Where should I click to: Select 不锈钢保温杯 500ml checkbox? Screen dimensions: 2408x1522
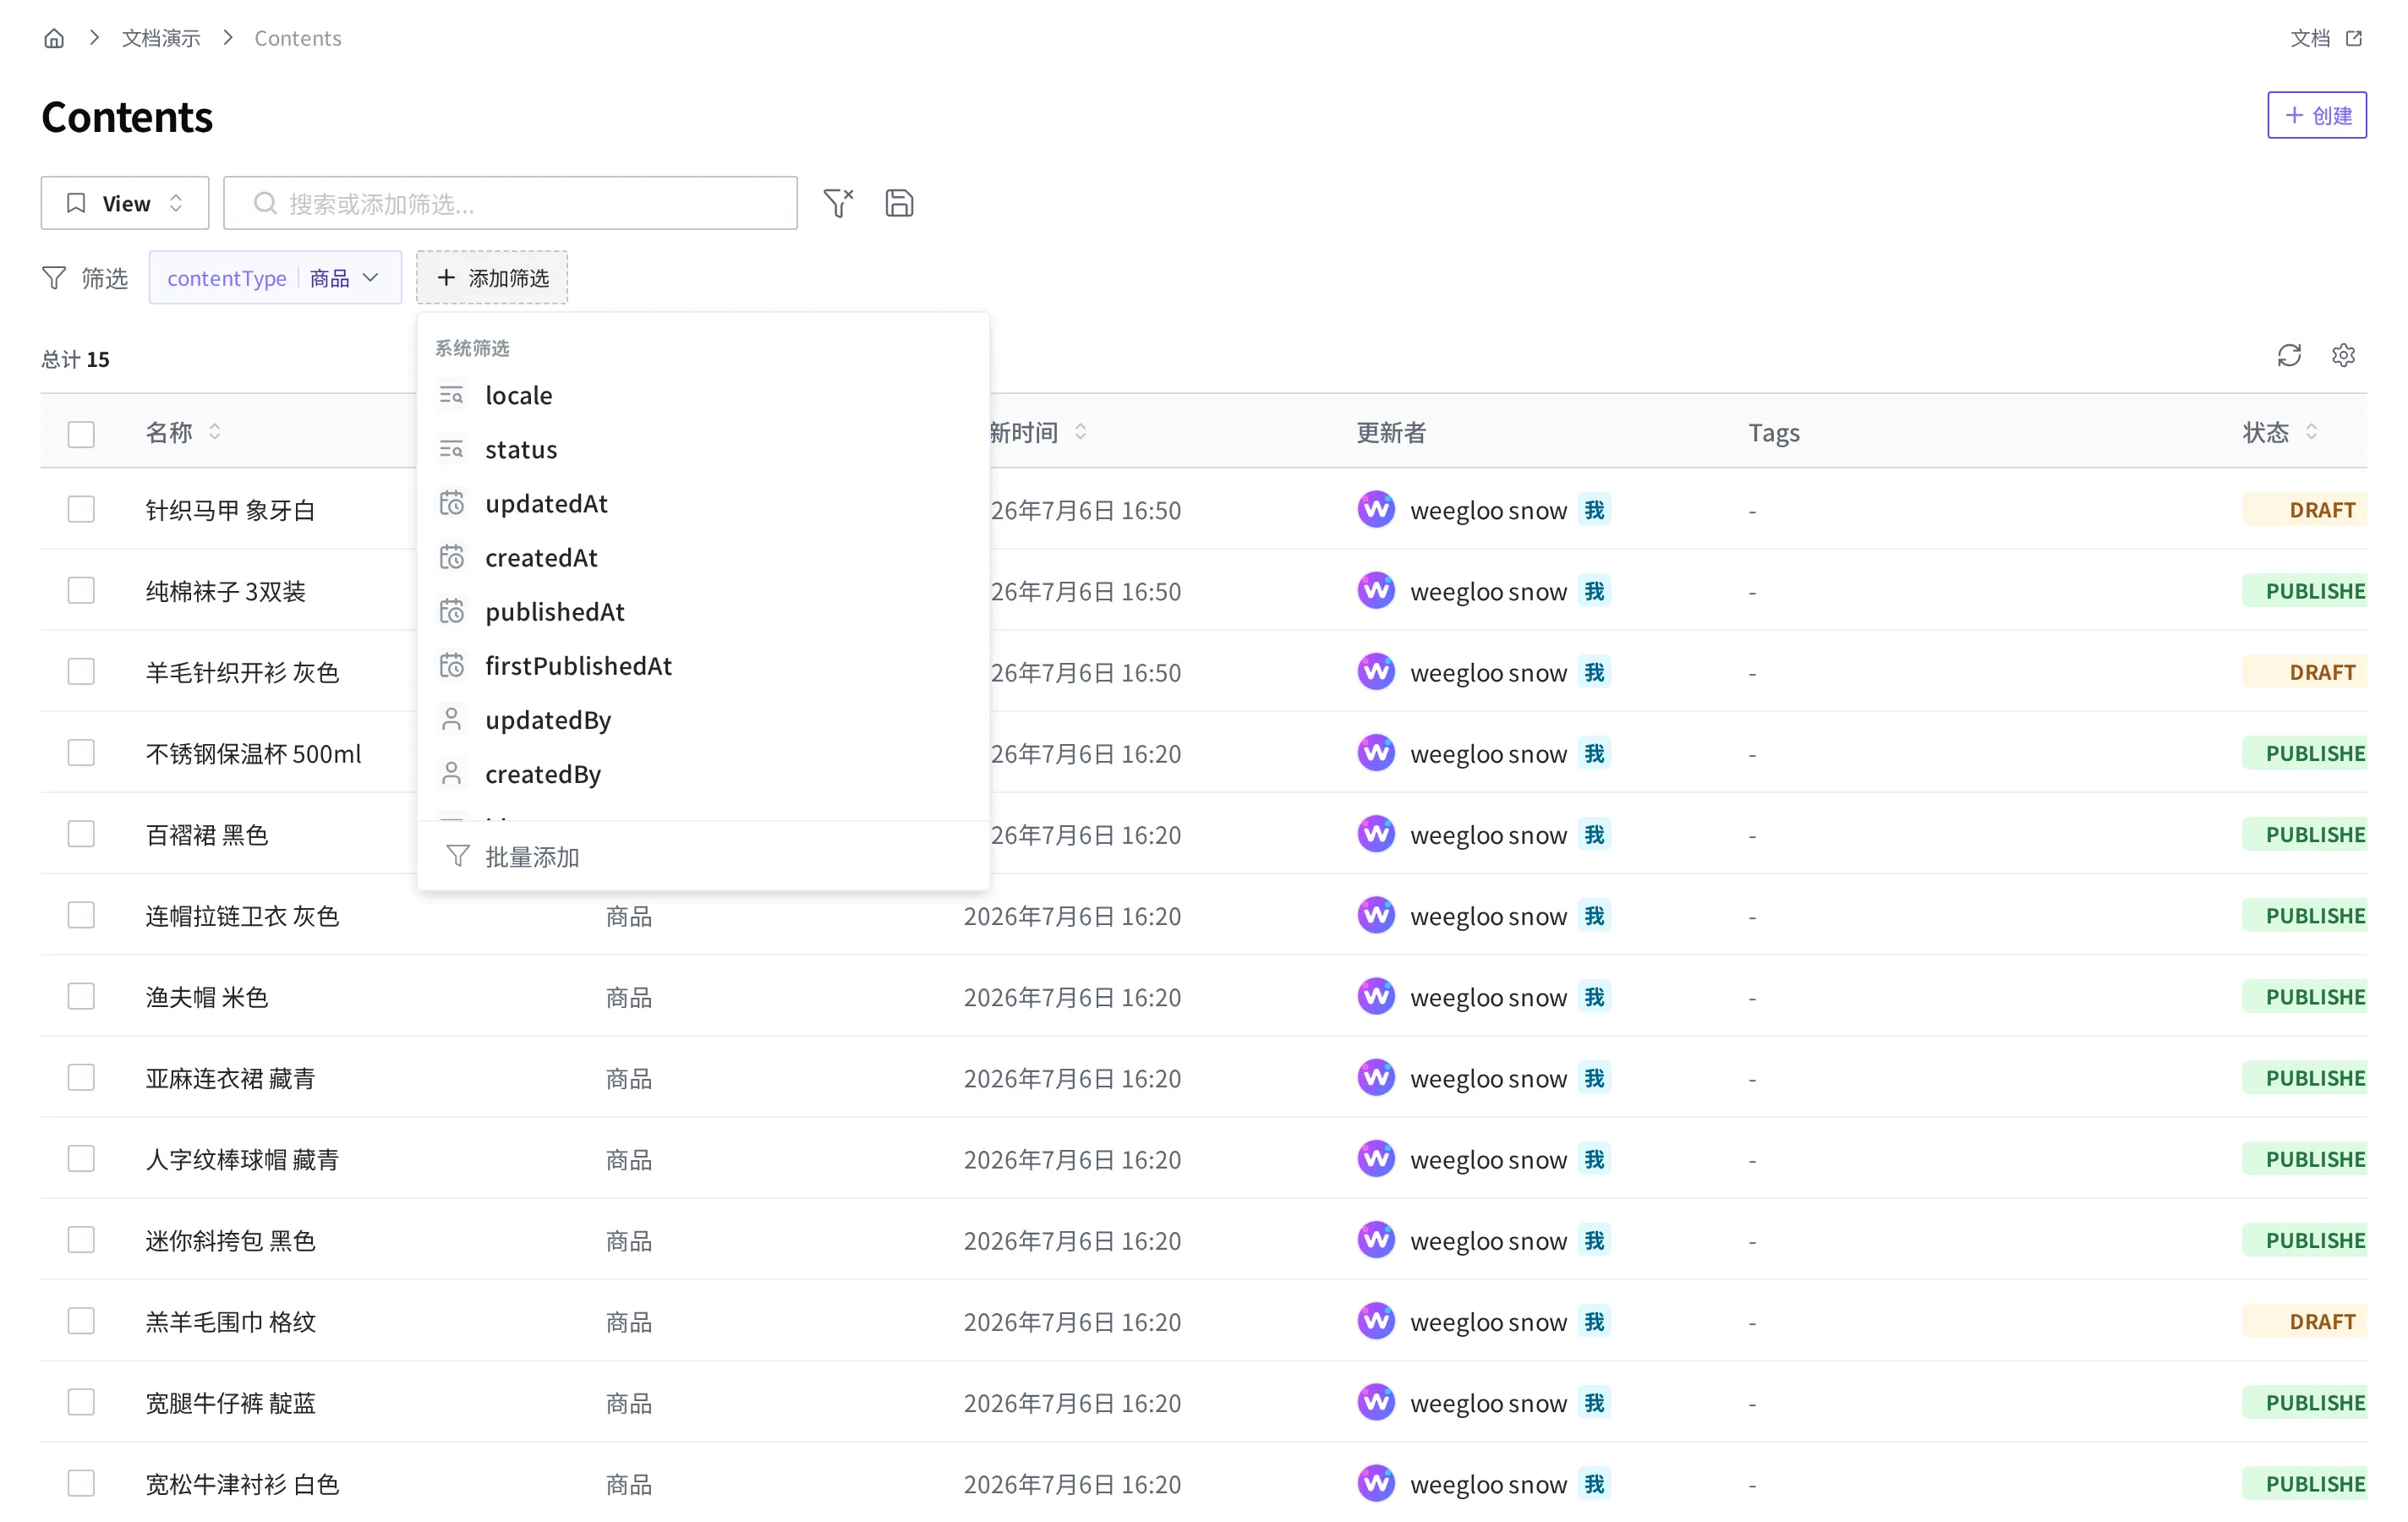click(x=81, y=753)
